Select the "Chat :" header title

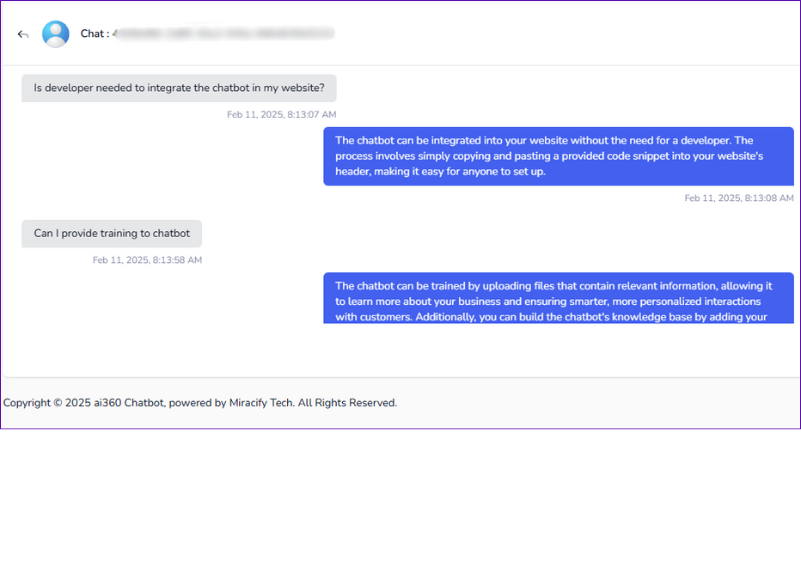point(95,34)
